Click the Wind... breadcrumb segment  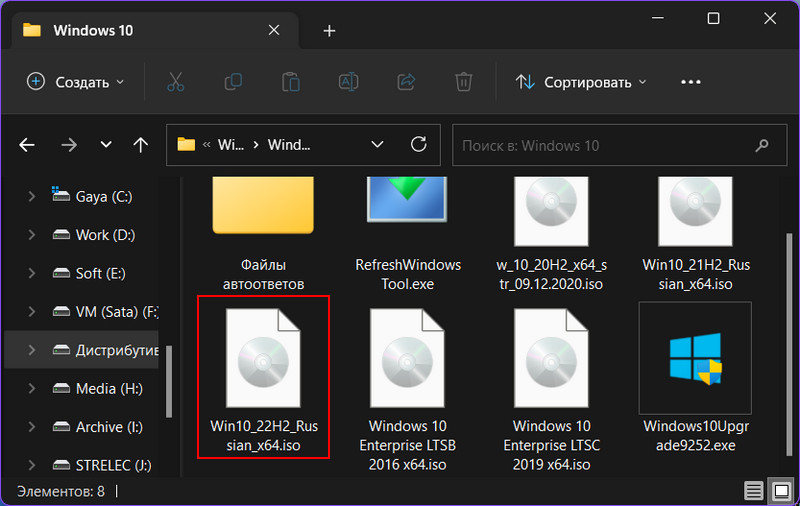click(x=289, y=145)
